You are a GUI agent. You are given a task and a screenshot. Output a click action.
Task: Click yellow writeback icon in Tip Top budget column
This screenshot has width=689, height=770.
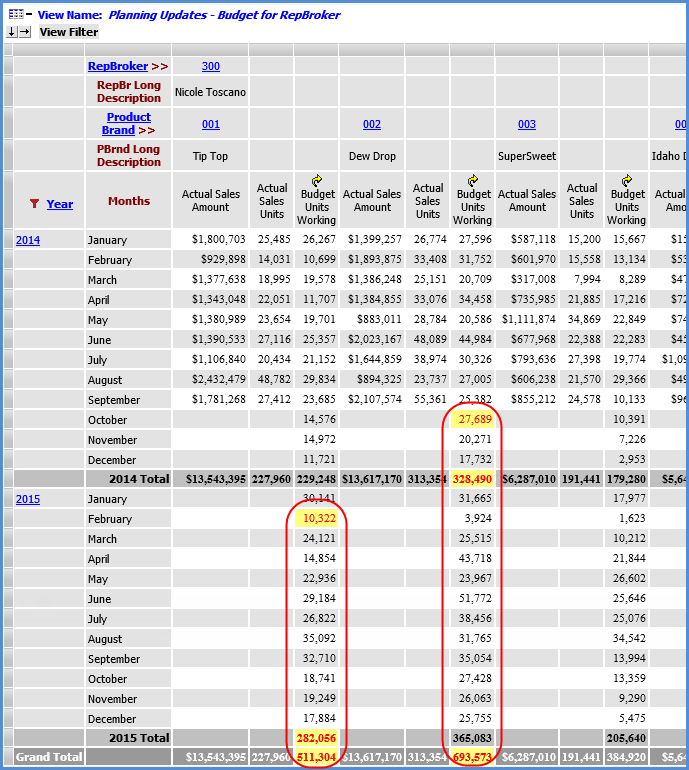(x=317, y=181)
